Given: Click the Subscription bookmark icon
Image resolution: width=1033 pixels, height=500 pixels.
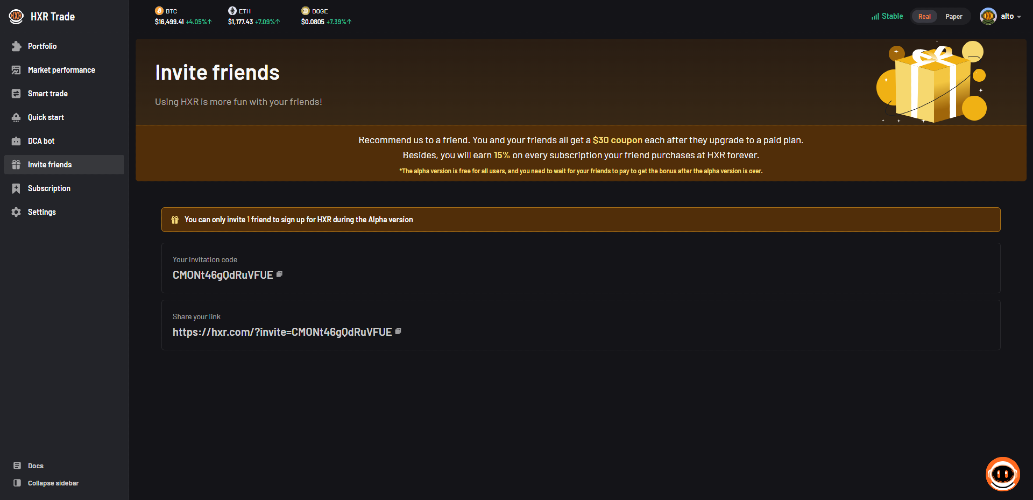Looking at the screenshot, I should pos(16,188).
